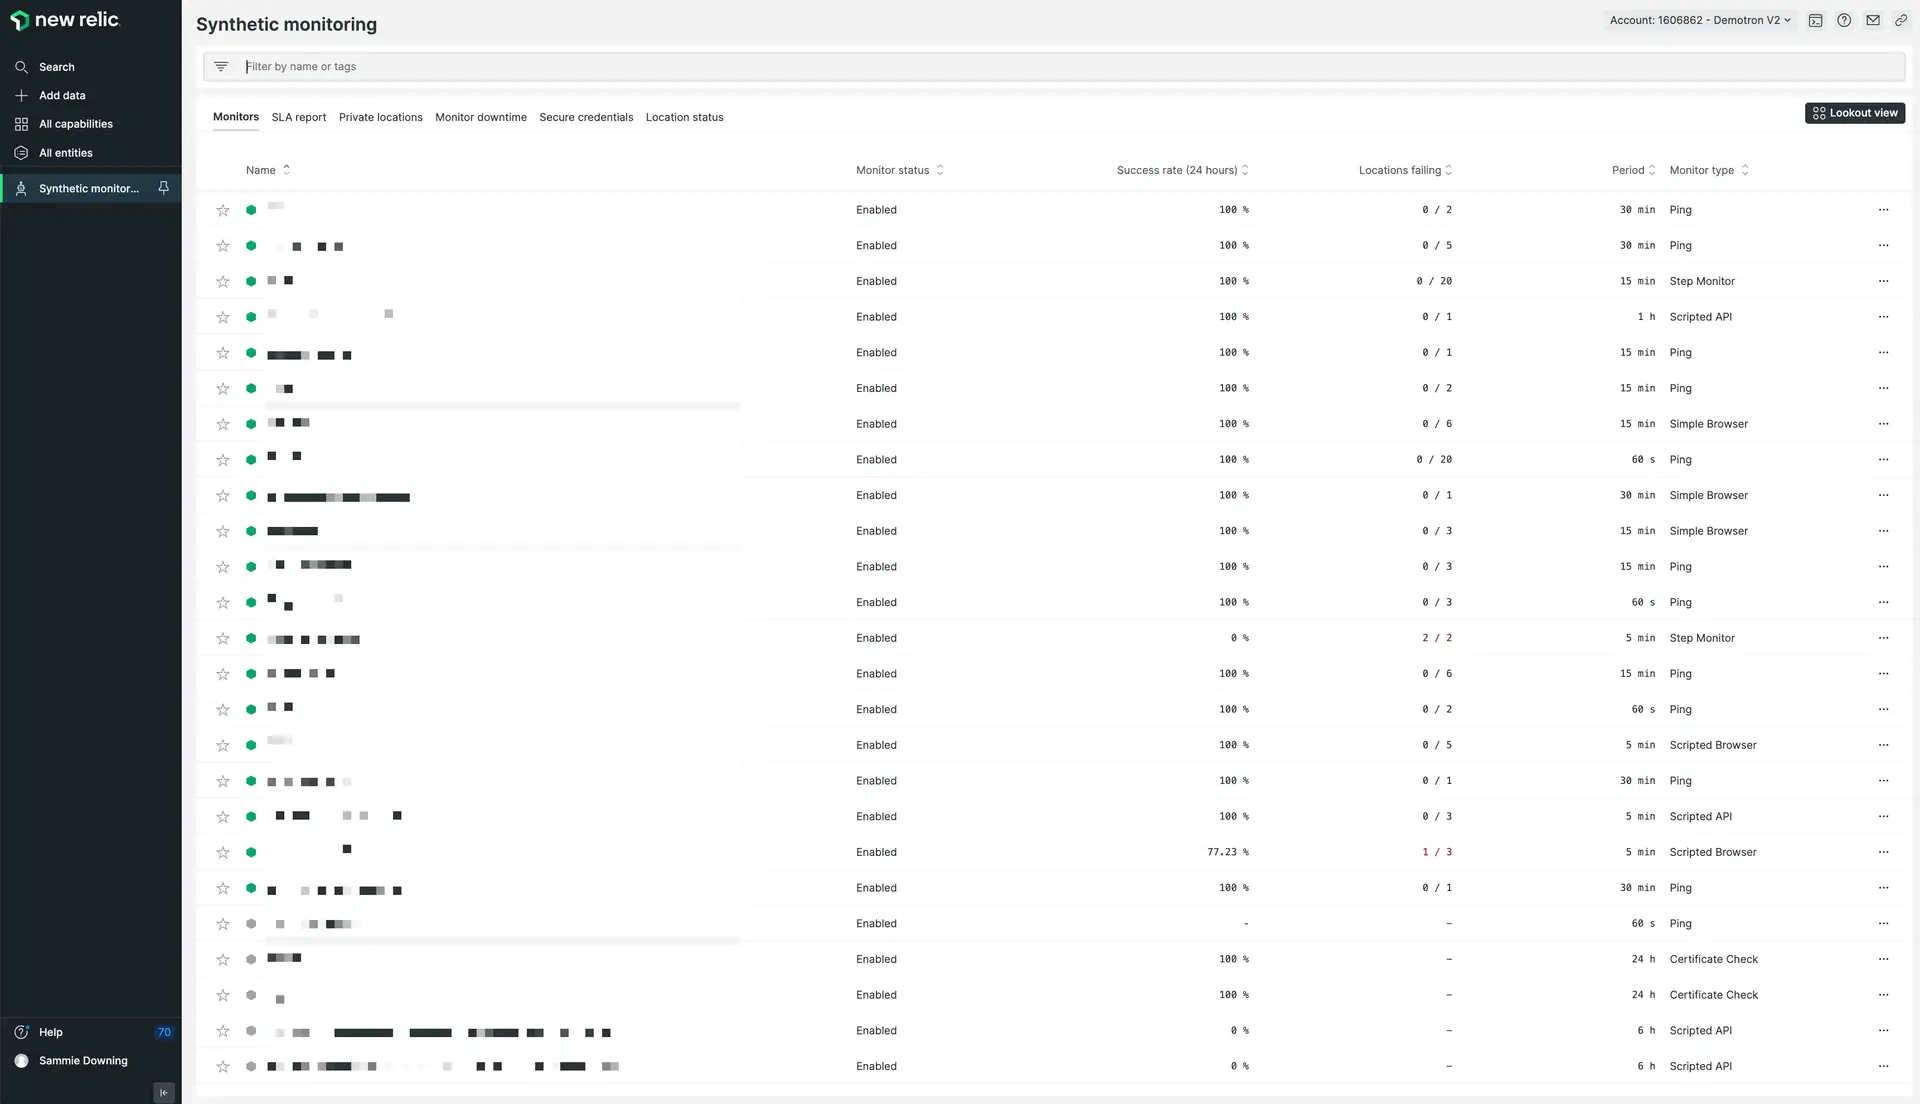1920x1104 pixels.
Task: Favorite the first monitor with star
Action: tap(223, 210)
